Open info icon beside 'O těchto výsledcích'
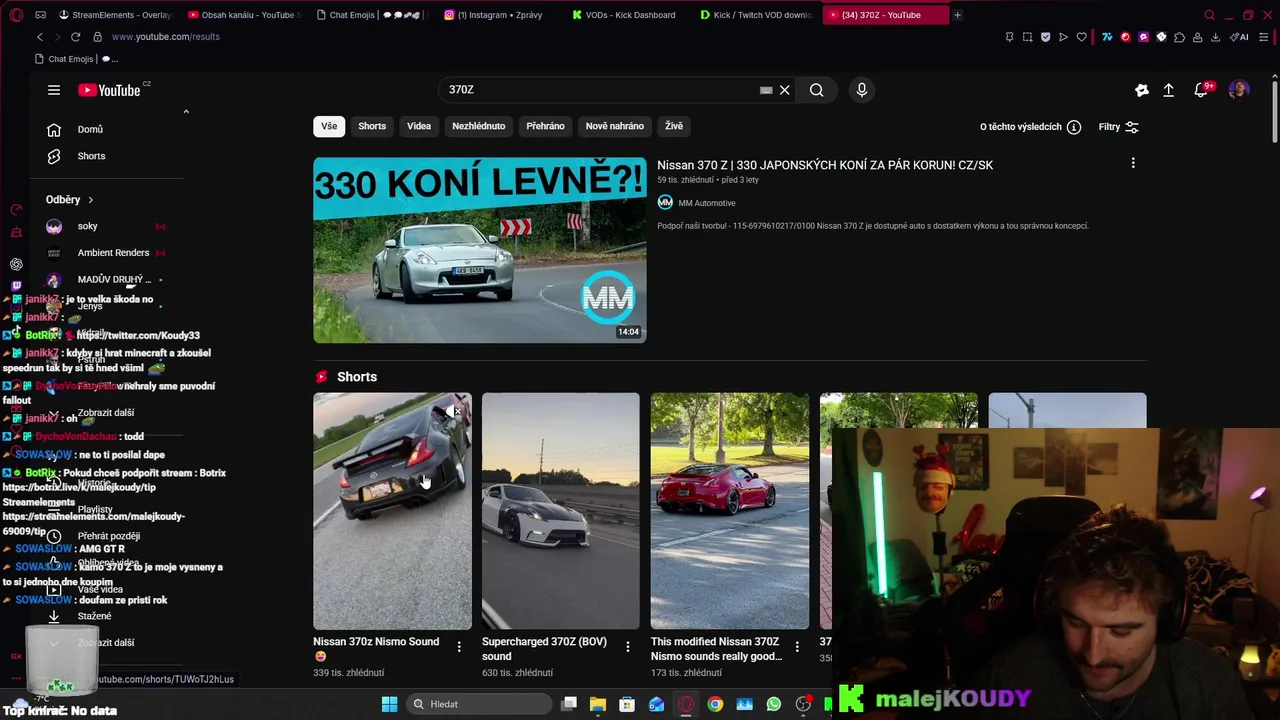 tap(1074, 127)
